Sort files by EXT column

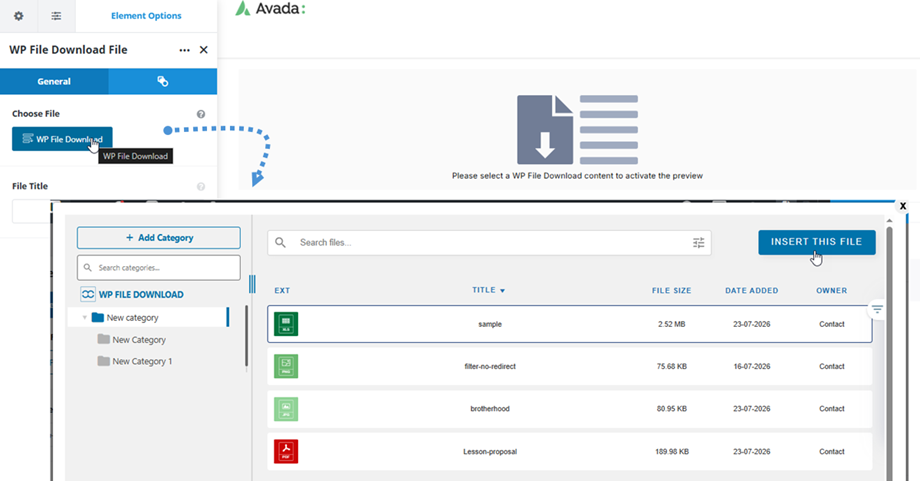click(x=282, y=290)
